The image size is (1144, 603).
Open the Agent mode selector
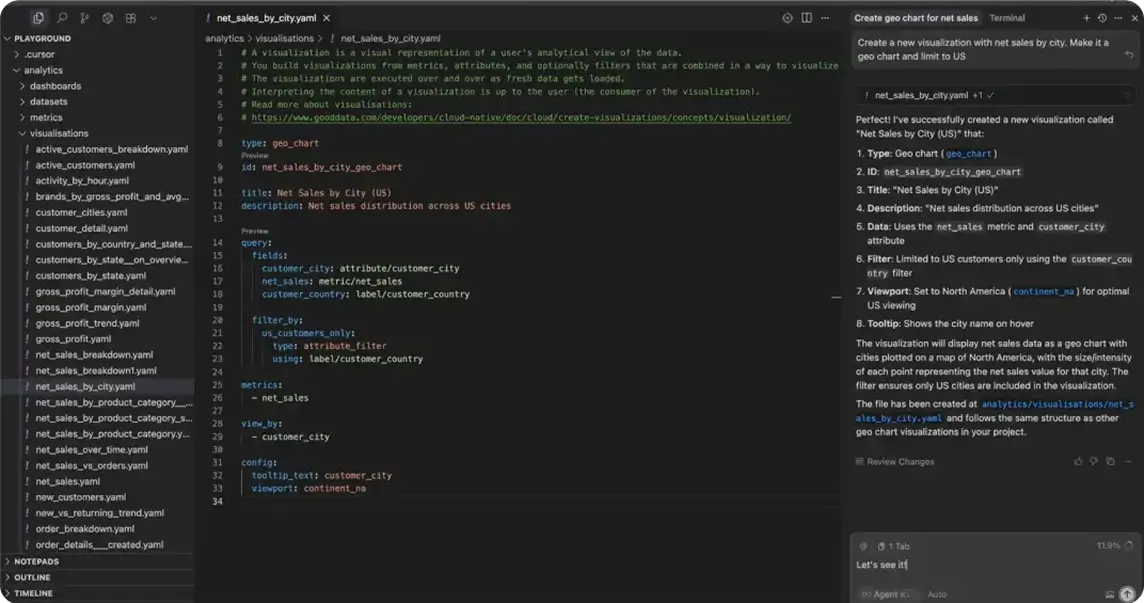coord(885,594)
